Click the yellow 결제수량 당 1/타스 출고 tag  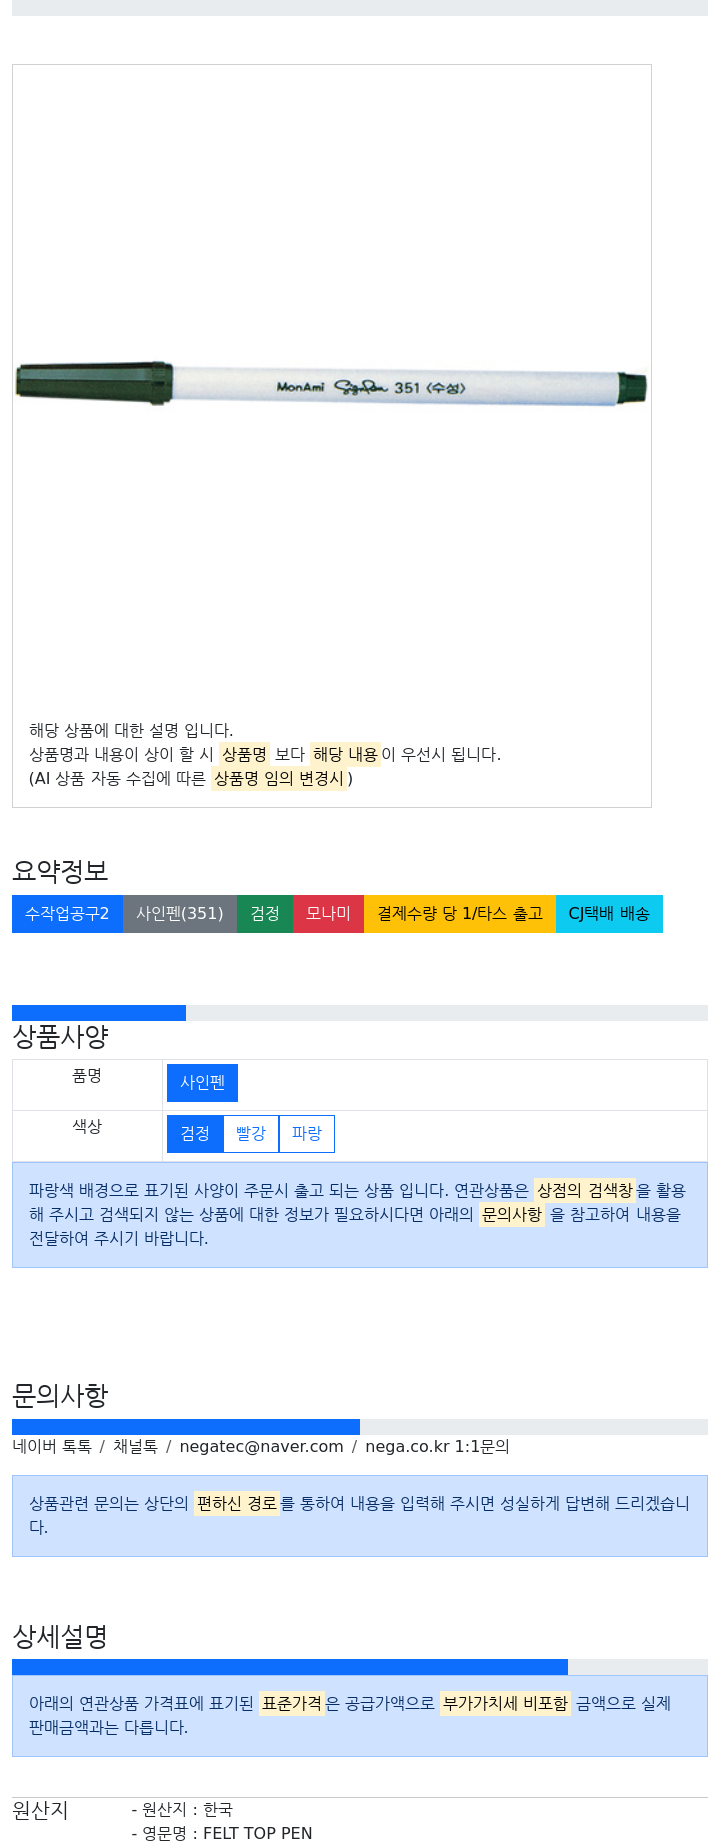point(460,914)
